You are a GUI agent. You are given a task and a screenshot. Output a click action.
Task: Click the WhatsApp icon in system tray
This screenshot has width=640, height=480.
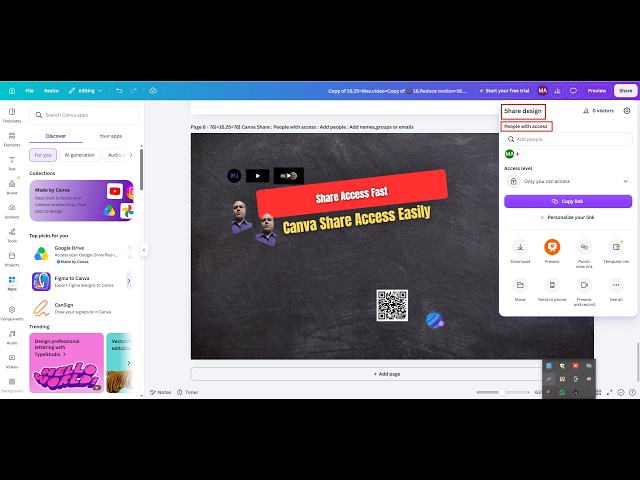coord(562,392)
